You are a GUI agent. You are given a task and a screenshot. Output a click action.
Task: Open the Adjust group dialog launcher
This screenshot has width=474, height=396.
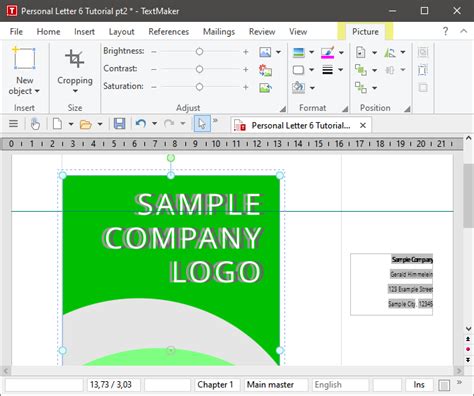click(x=283, y=108)
